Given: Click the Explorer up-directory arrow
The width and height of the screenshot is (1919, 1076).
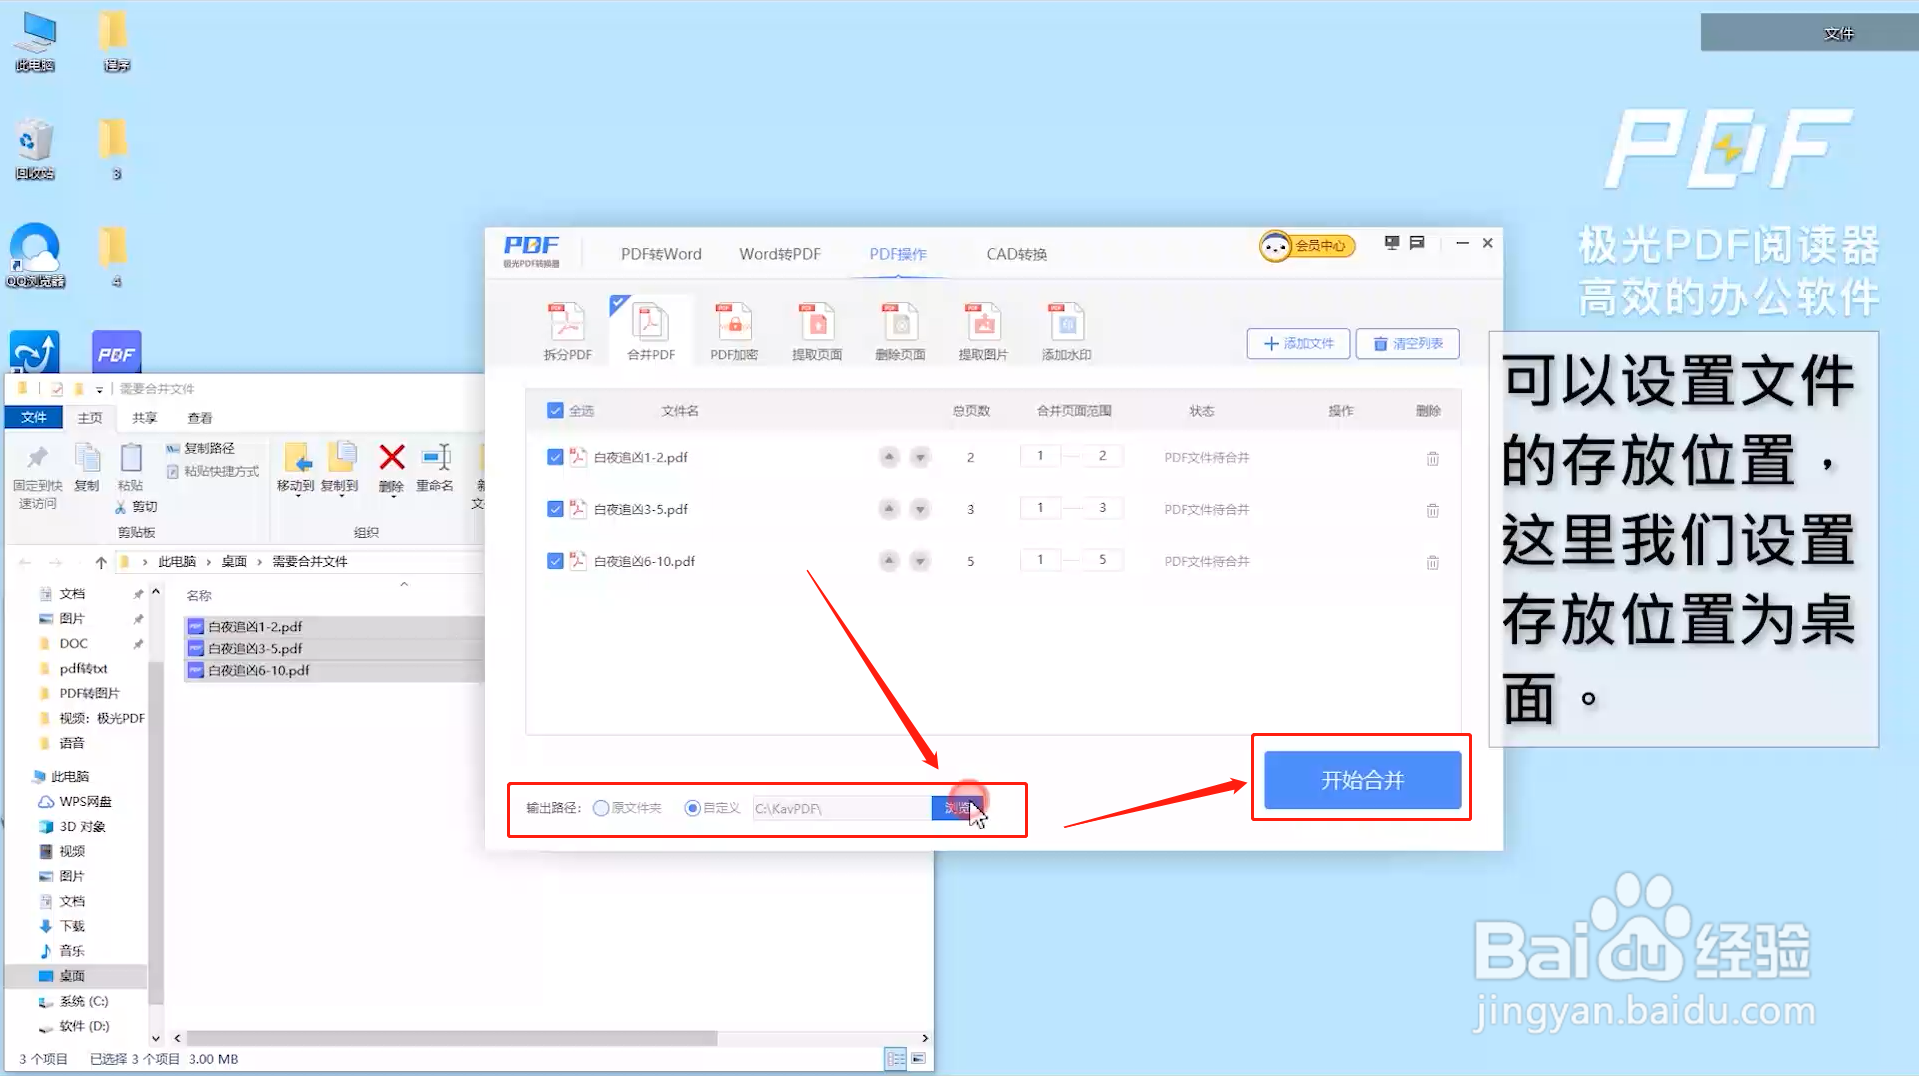Looking at the screenshot, I should [101, 562].
